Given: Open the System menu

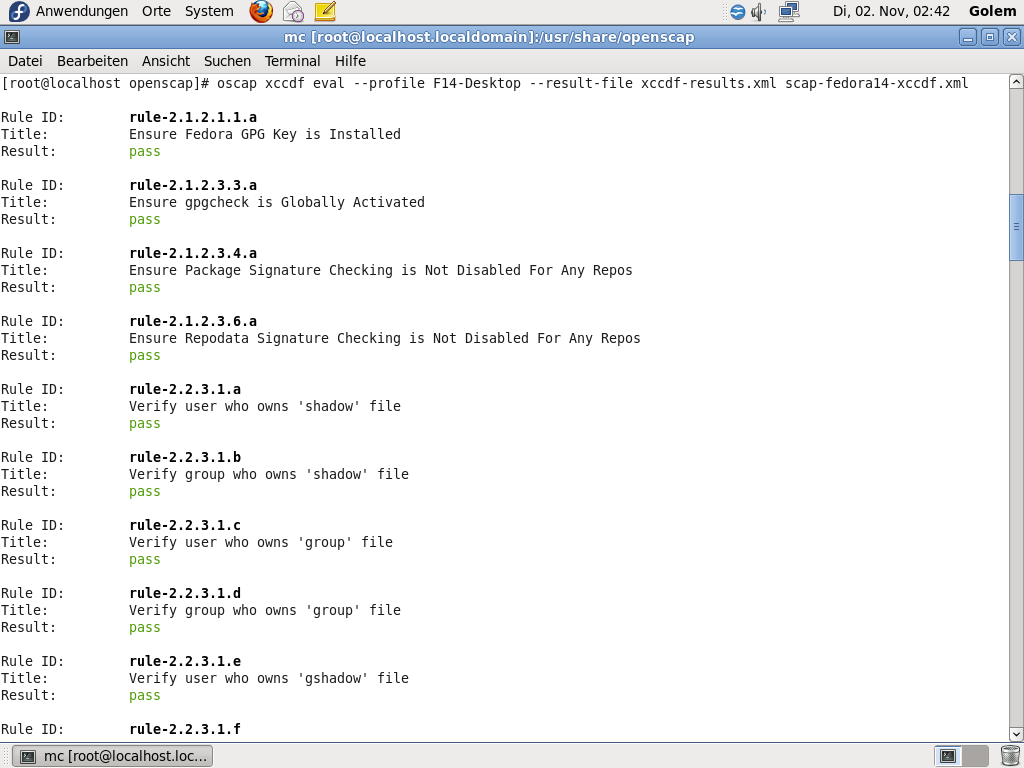Looking at the screenshot, I should (208, 11).
